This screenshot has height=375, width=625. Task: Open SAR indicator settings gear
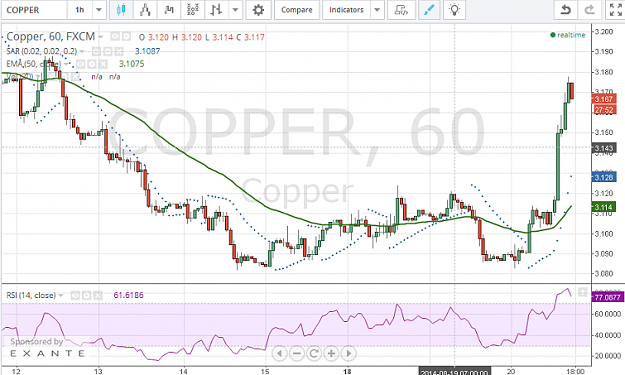click(107, 51)
